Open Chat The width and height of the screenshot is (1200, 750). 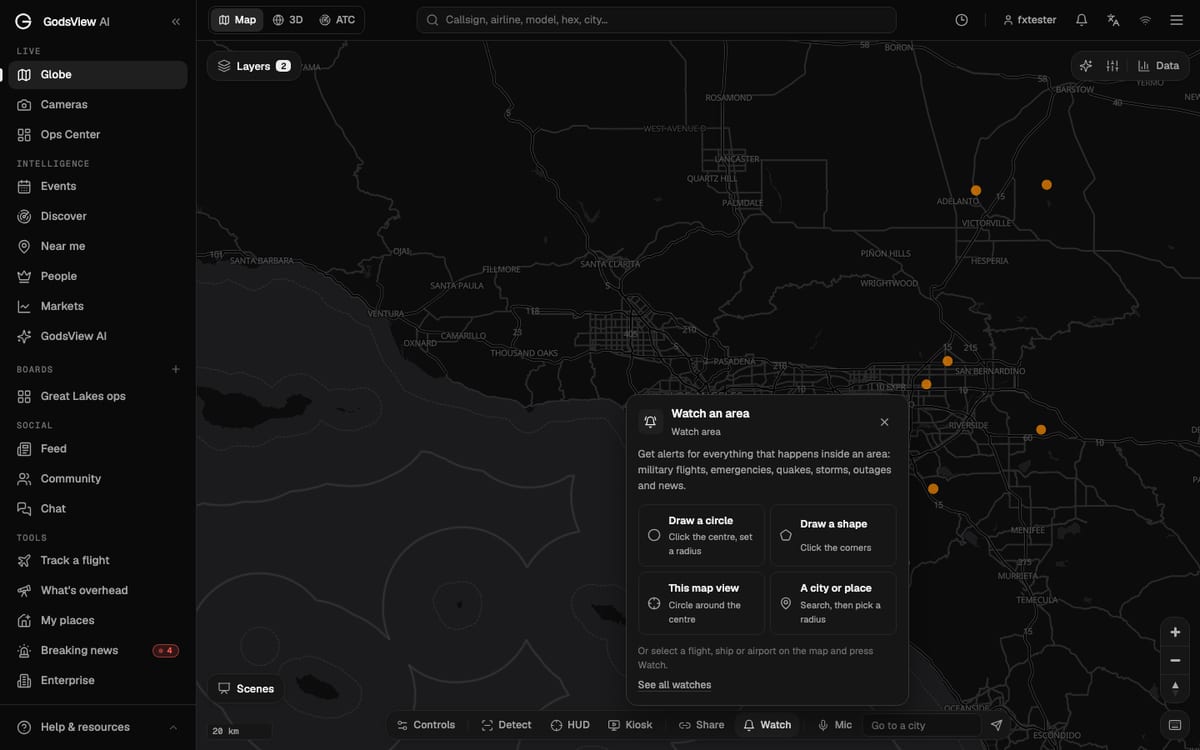click(98, 509)
